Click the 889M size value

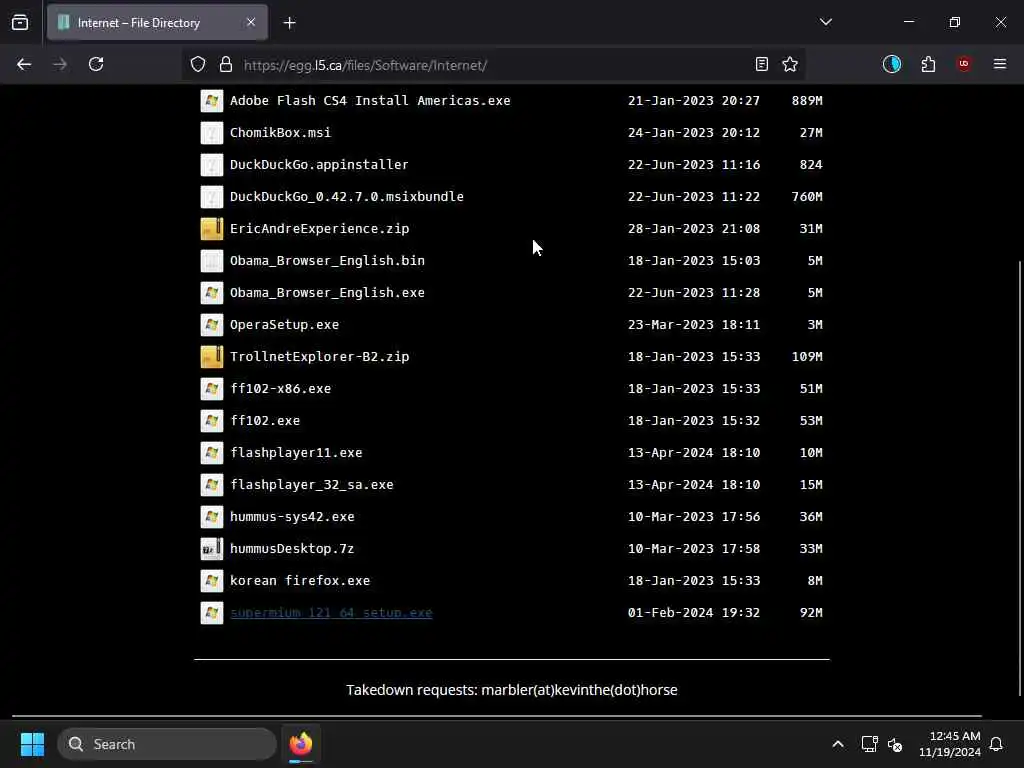pyautogui.click(x=807, y=101)
